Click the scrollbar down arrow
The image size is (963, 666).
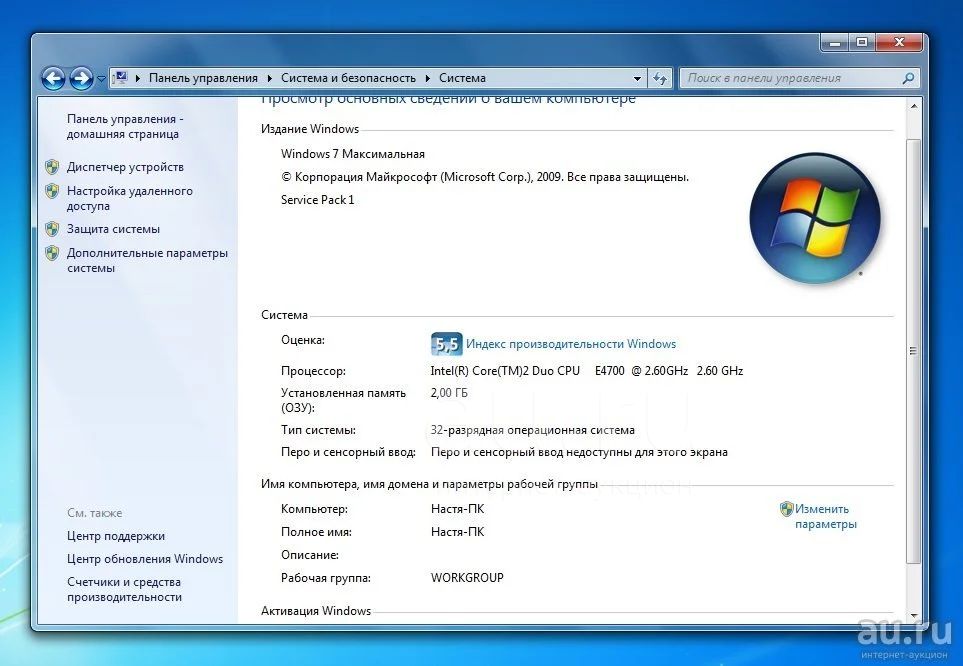click(913, 615)
